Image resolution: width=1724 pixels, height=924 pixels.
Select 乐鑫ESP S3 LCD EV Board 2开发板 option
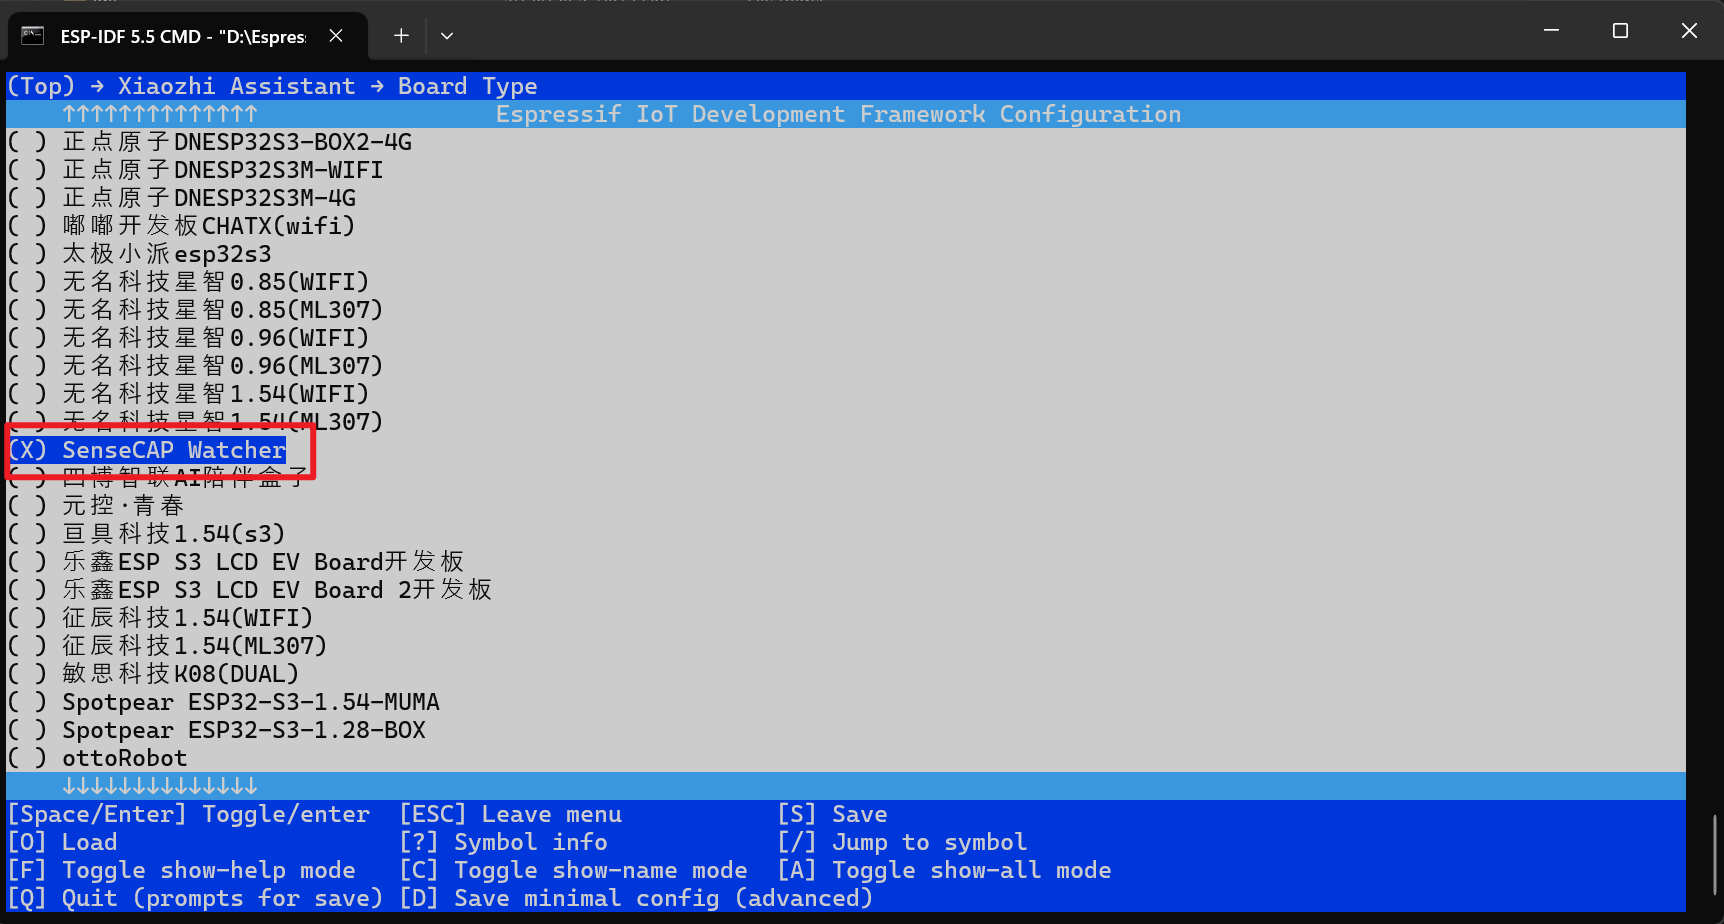point(276,590)
